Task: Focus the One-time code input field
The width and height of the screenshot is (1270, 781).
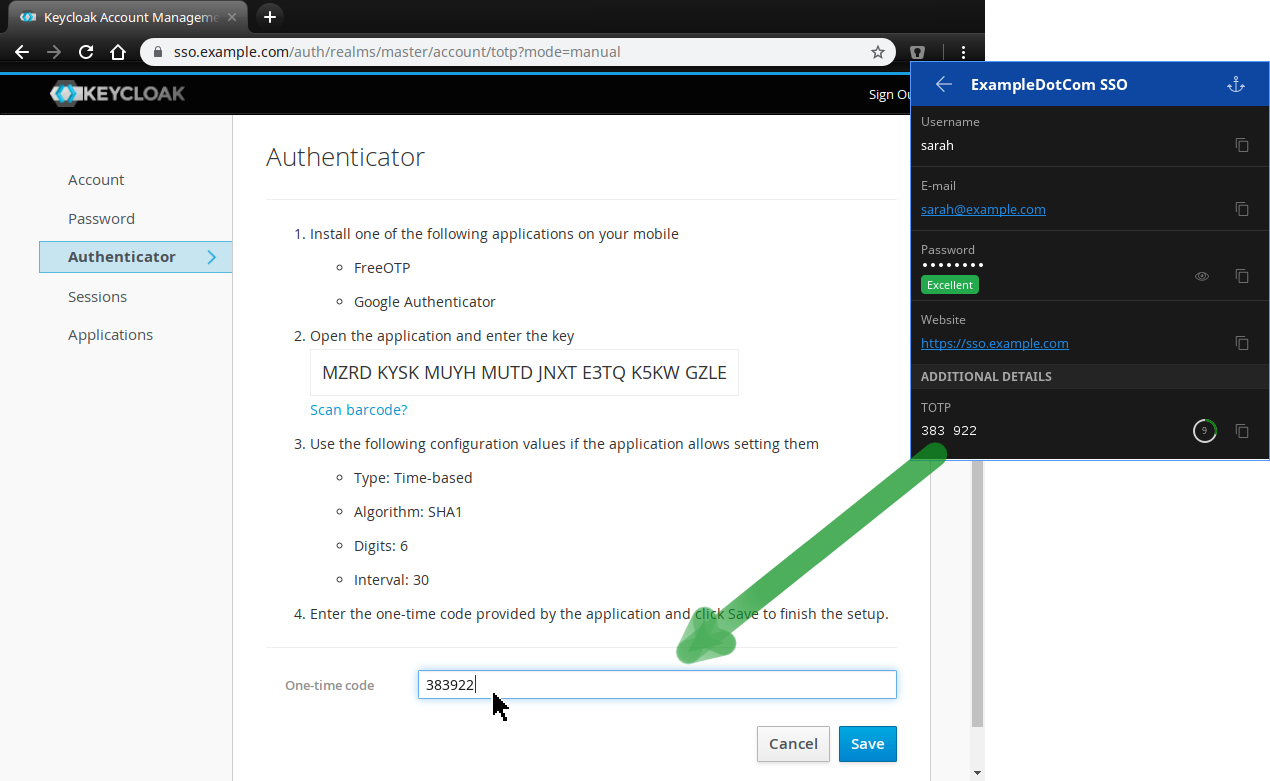Action: 656,685
